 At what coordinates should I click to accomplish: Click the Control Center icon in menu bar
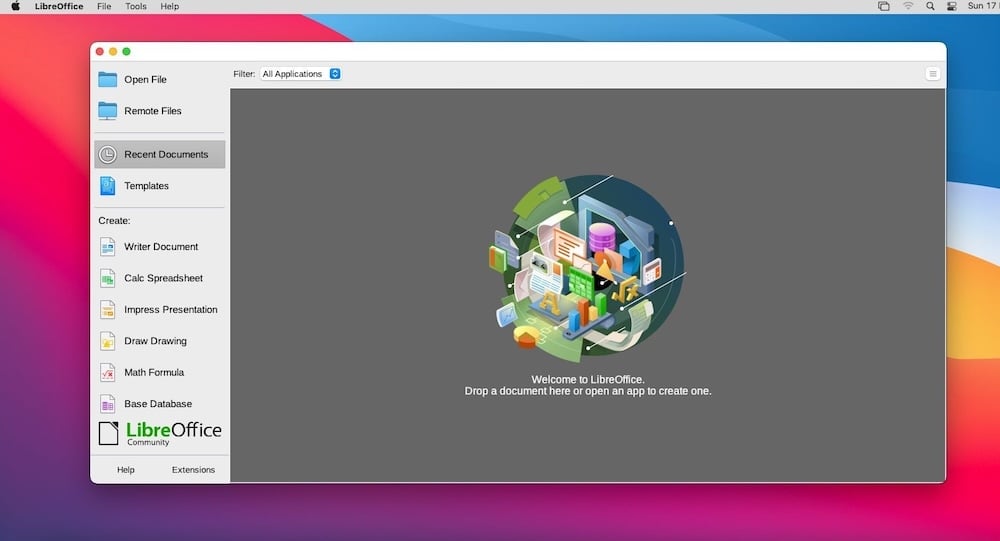pos(952,6)
